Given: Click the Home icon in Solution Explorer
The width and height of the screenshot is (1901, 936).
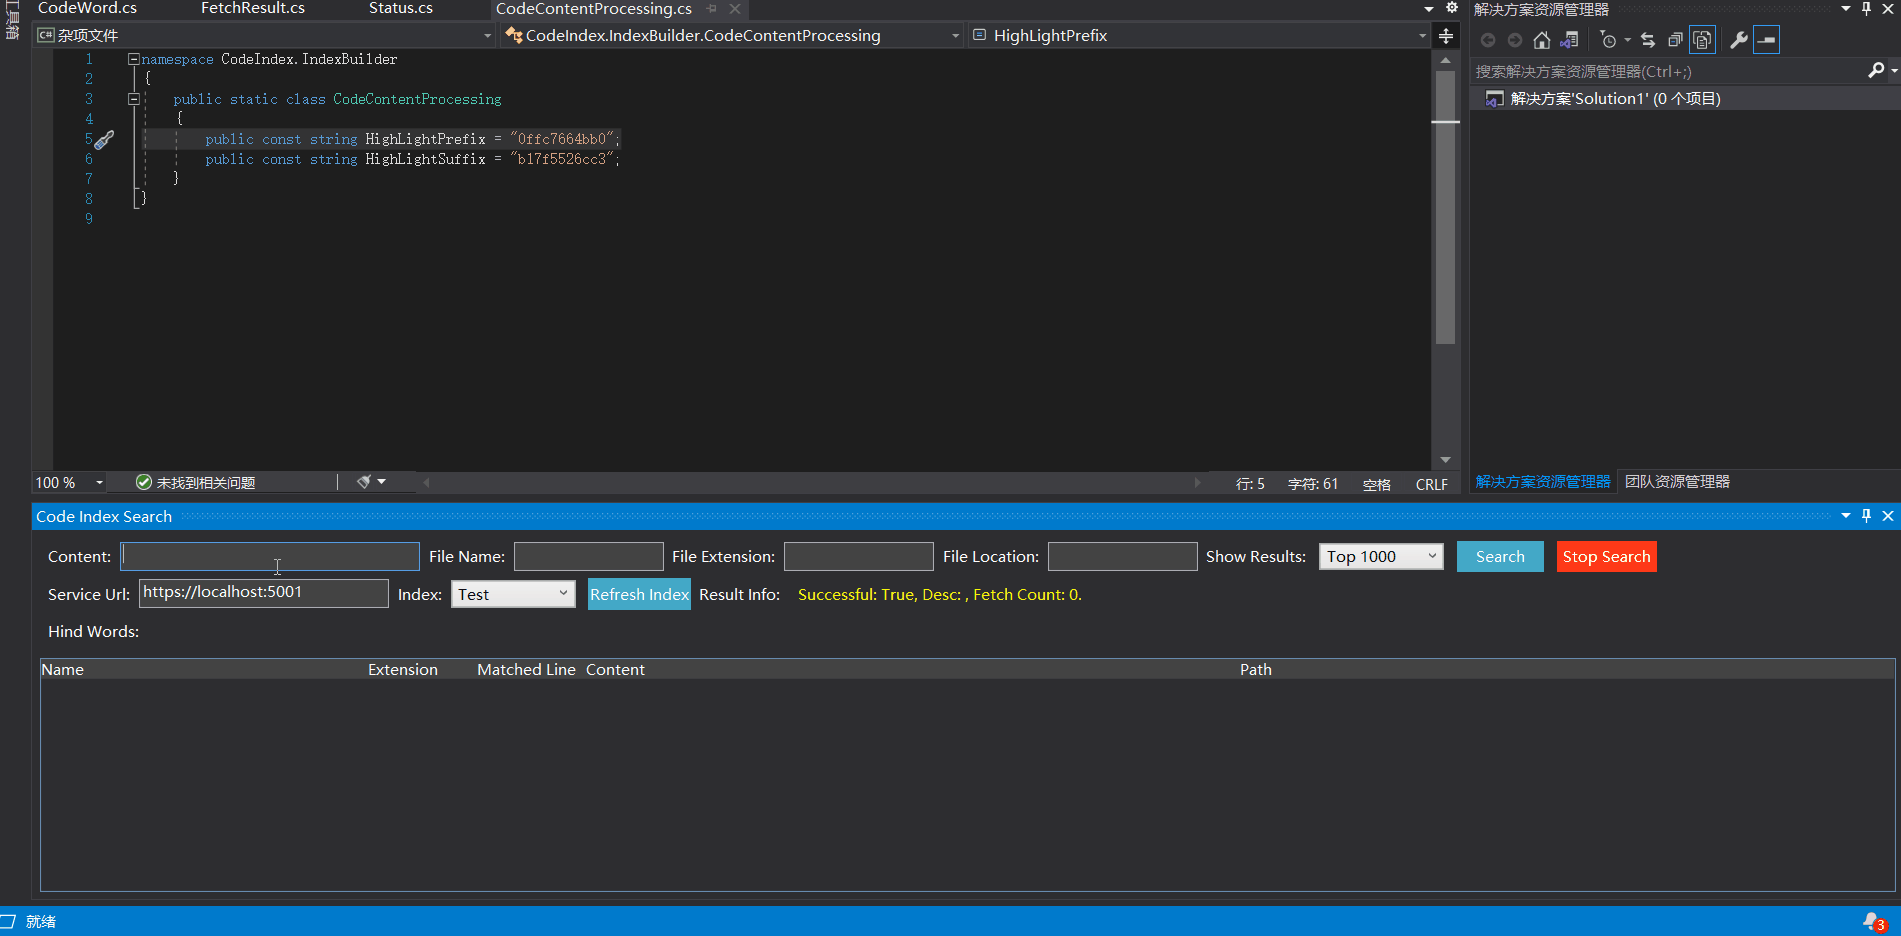Looking at the screenshot, I should point(1541,40).
